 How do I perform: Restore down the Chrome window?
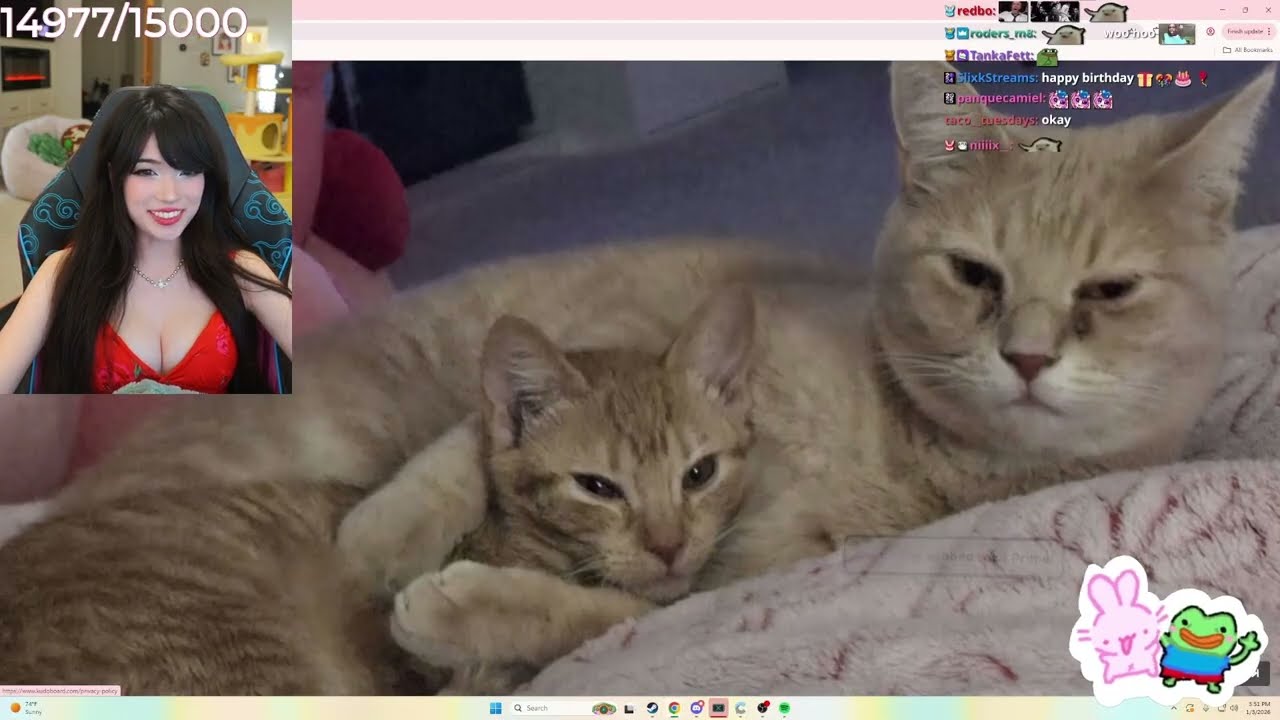[x=1245, y=9]
